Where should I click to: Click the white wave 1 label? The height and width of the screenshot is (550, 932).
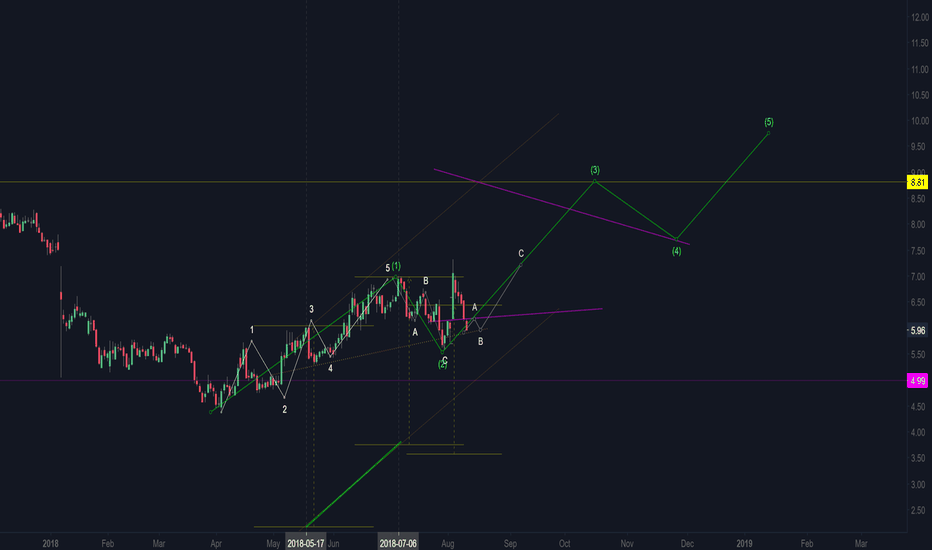(x=252, y=329)
